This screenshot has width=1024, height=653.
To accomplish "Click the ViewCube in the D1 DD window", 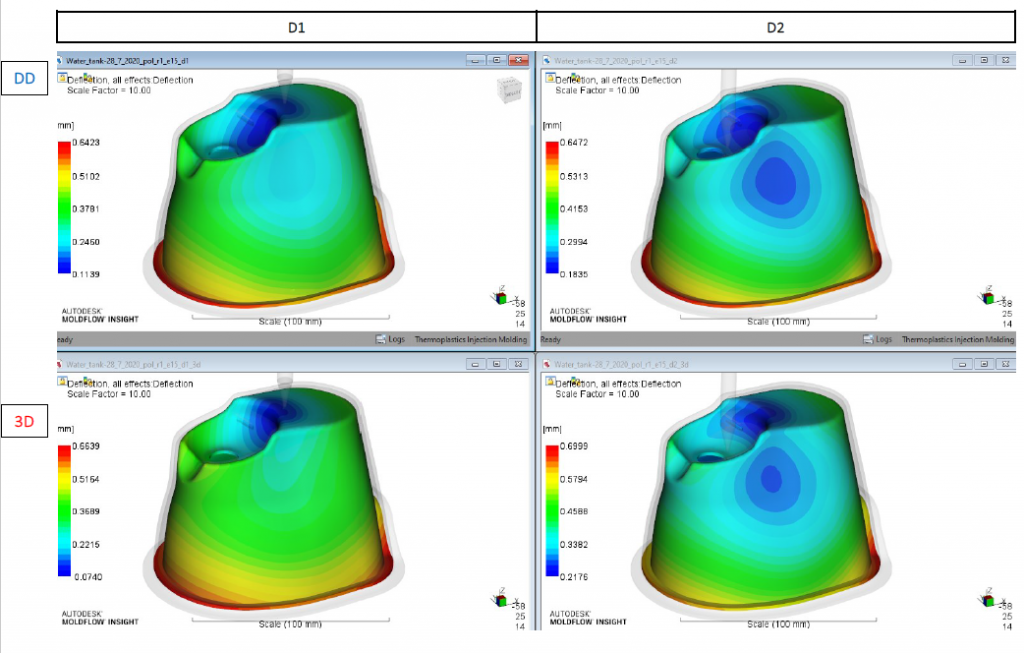I will click(508, 90).
